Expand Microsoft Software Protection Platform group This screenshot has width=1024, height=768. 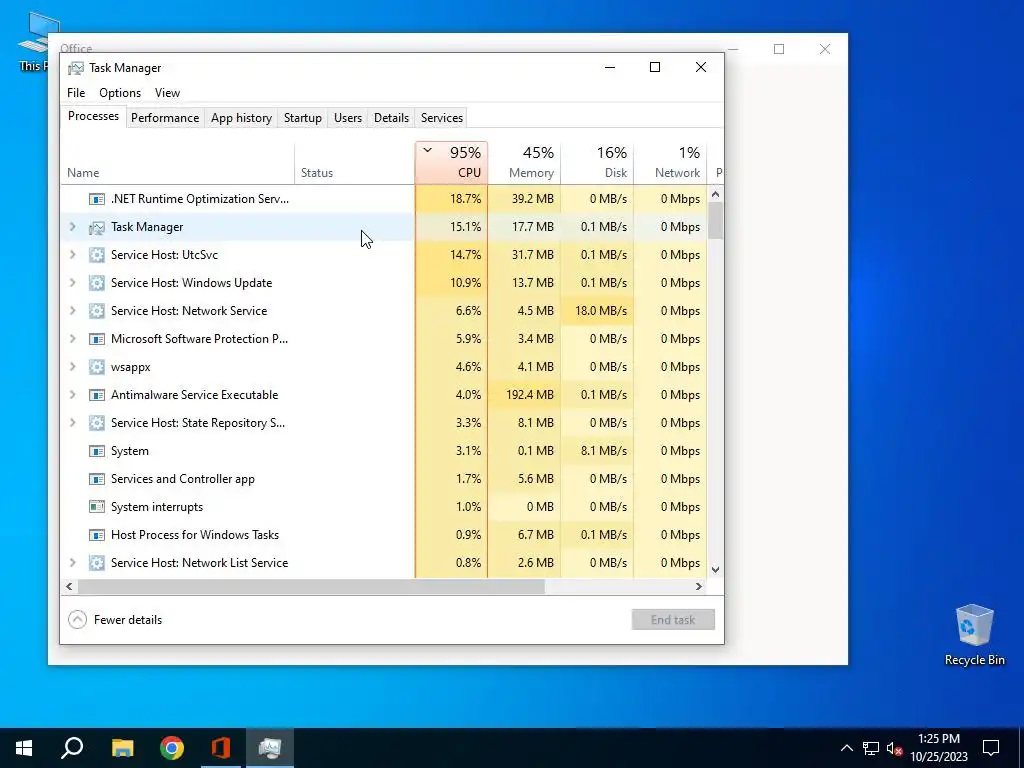point(72,339)
